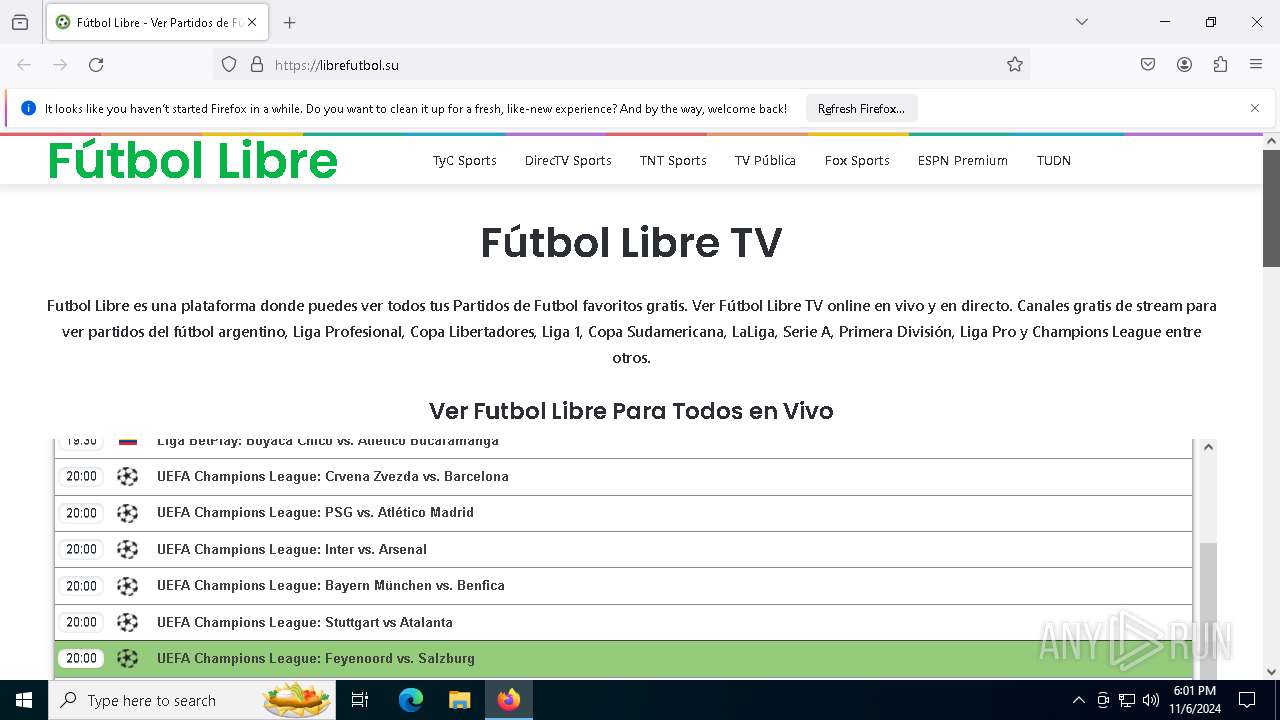Expand the list all tabs chevron
Viewport: 1280px width, 720px height.
coord(1082,22)
